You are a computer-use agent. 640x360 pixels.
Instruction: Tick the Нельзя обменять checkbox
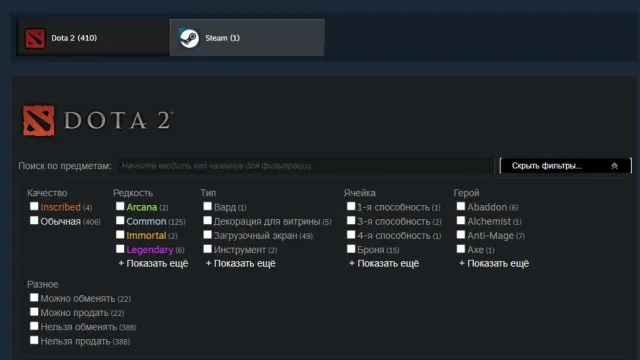pos(34,327)
